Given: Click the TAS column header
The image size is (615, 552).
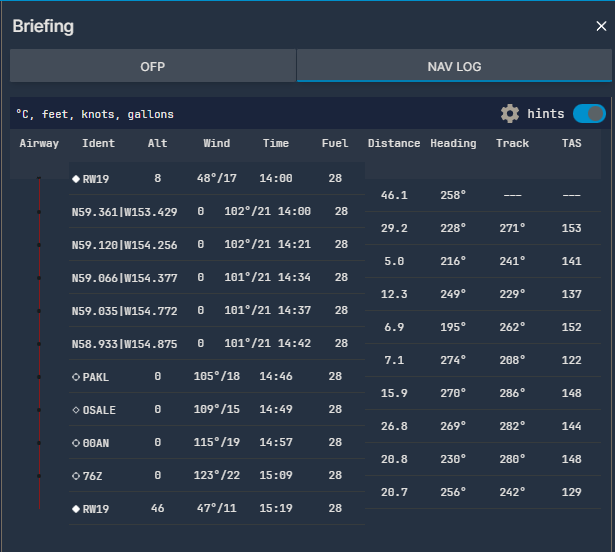Looking at the screenshot, I should point(571,144).
